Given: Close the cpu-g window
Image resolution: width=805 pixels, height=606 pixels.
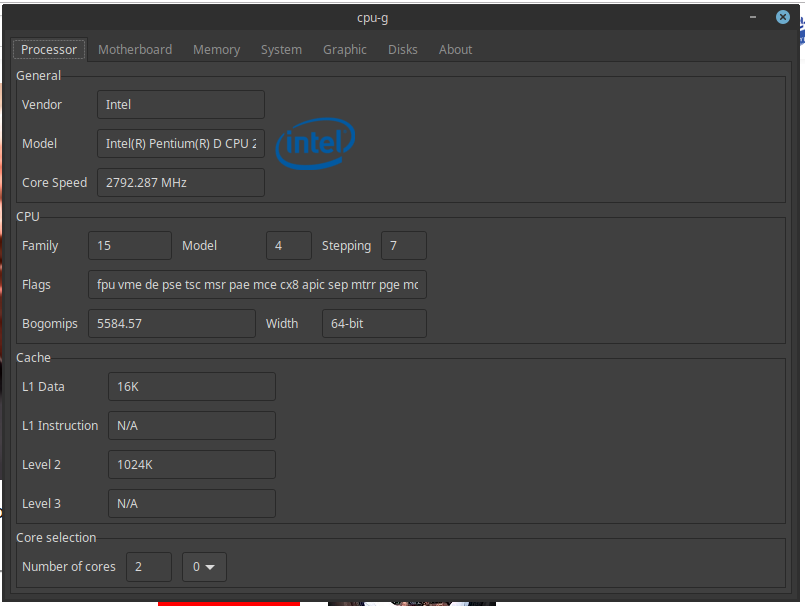Looking at the screenshot, I should tap(782, 17).
